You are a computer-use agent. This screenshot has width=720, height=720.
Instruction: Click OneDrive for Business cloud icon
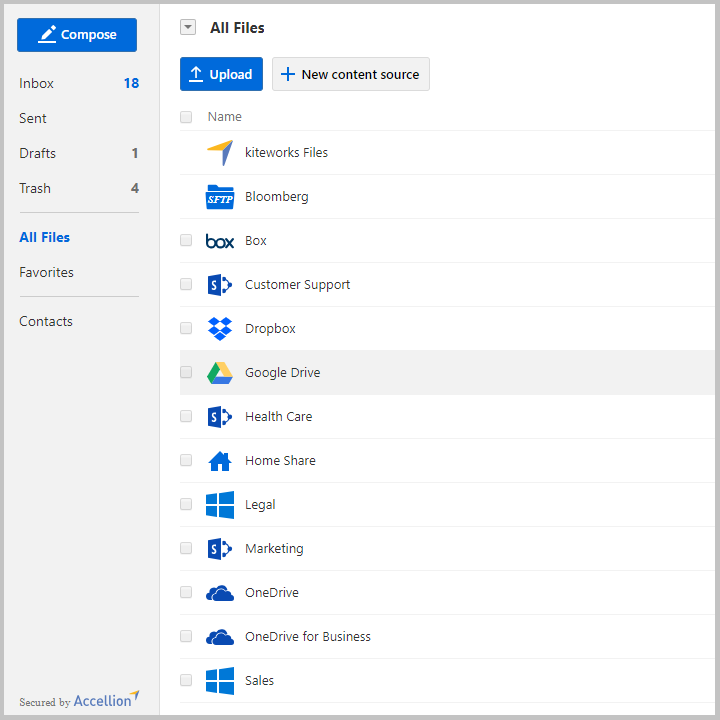[220, 637]
